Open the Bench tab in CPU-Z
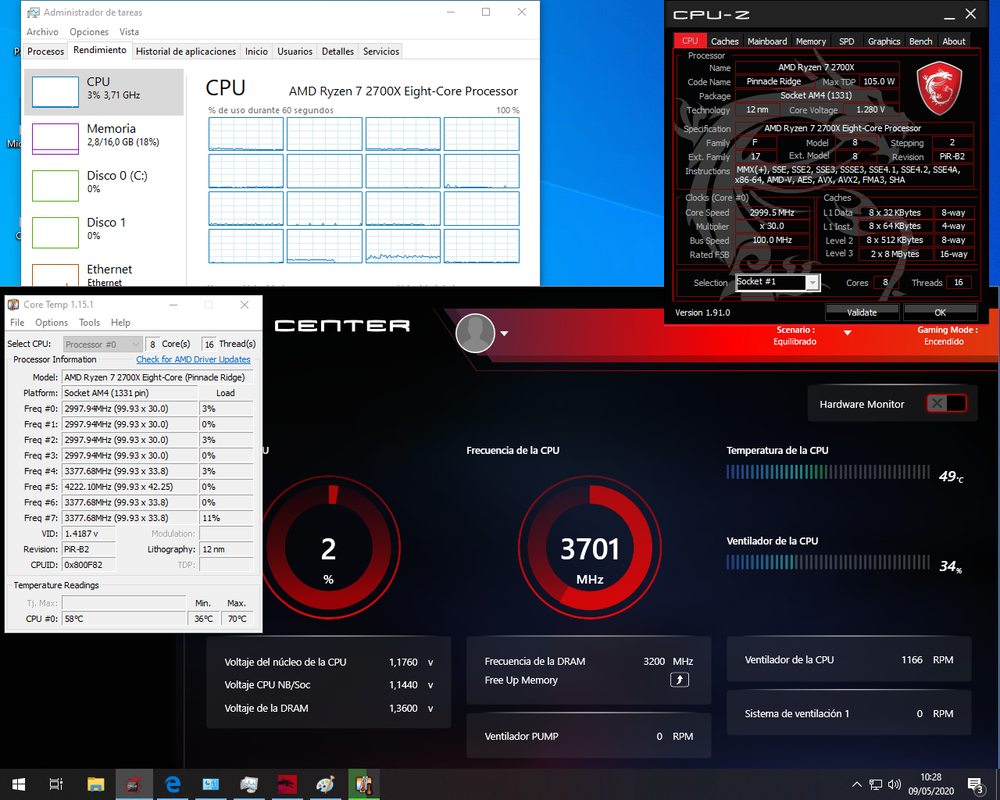This screenshot has height=800, width=1000. [x=920, y=41]
